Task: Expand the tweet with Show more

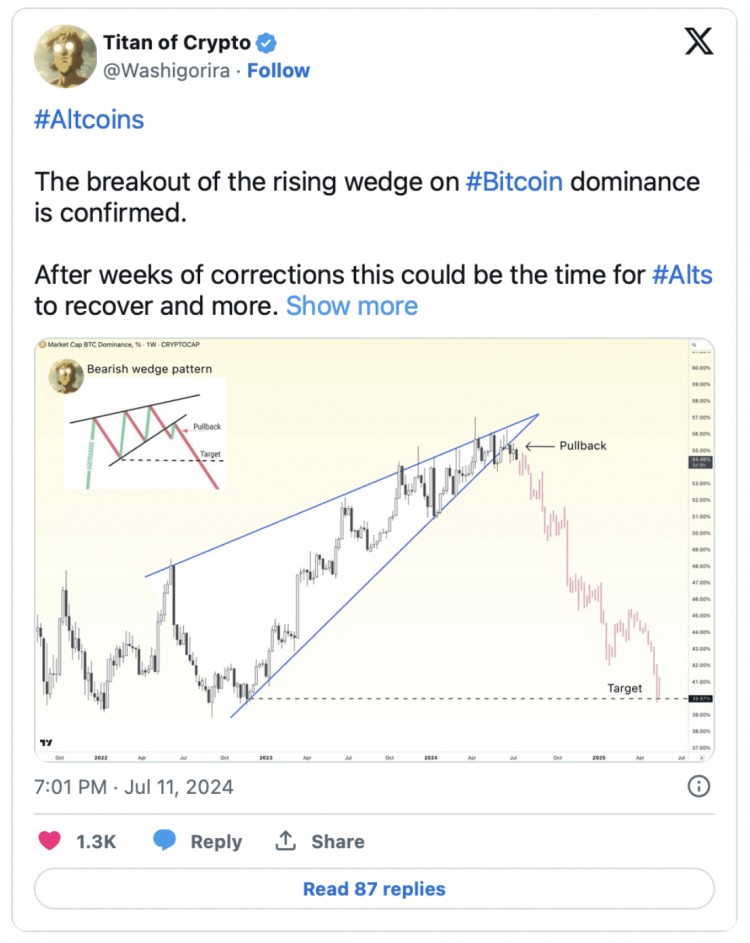Action: [352, 305]
